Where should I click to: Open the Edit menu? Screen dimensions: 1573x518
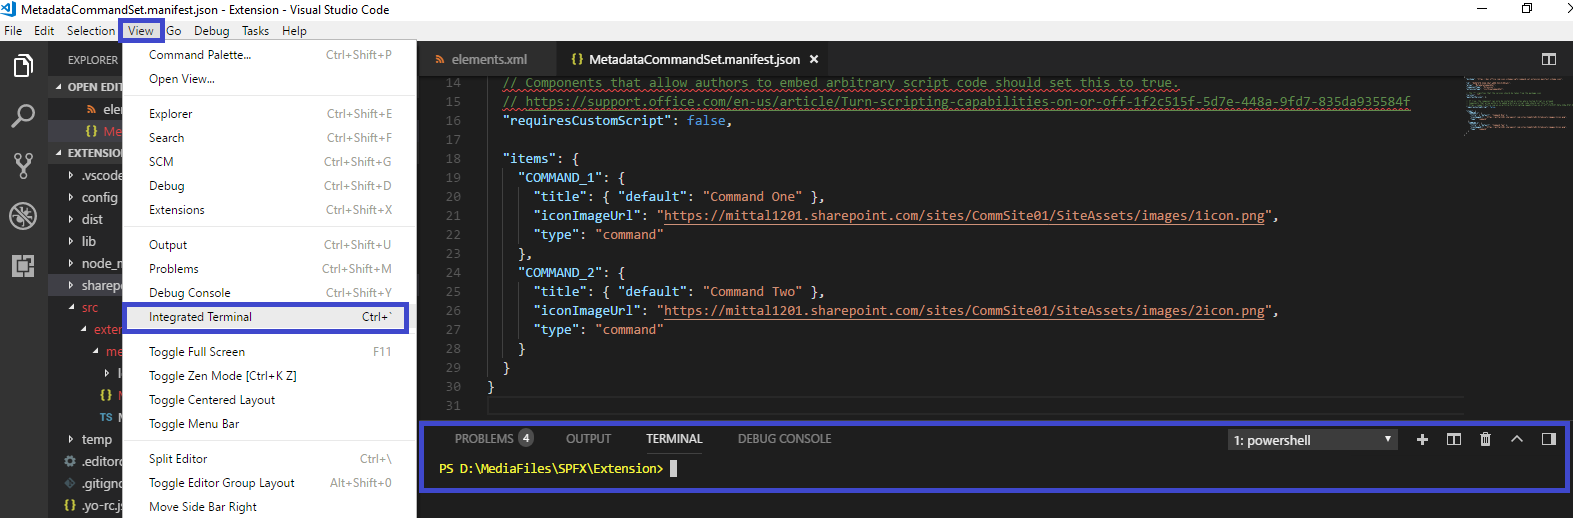point(44,31)
